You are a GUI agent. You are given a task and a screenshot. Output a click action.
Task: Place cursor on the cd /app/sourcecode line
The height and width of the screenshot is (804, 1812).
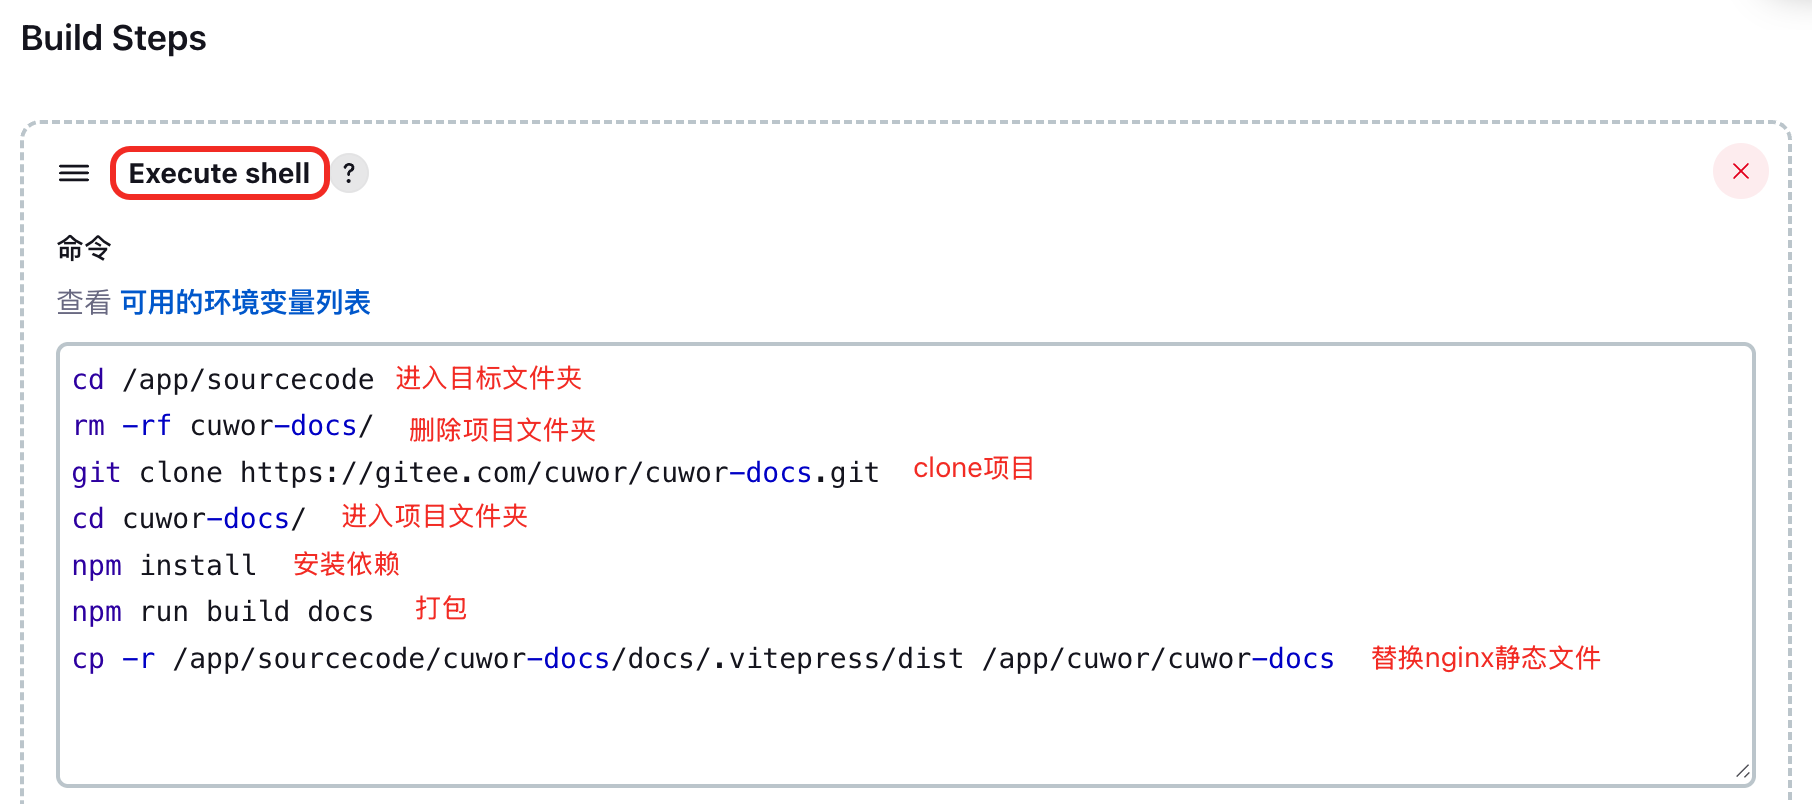(x=223, y=380)
